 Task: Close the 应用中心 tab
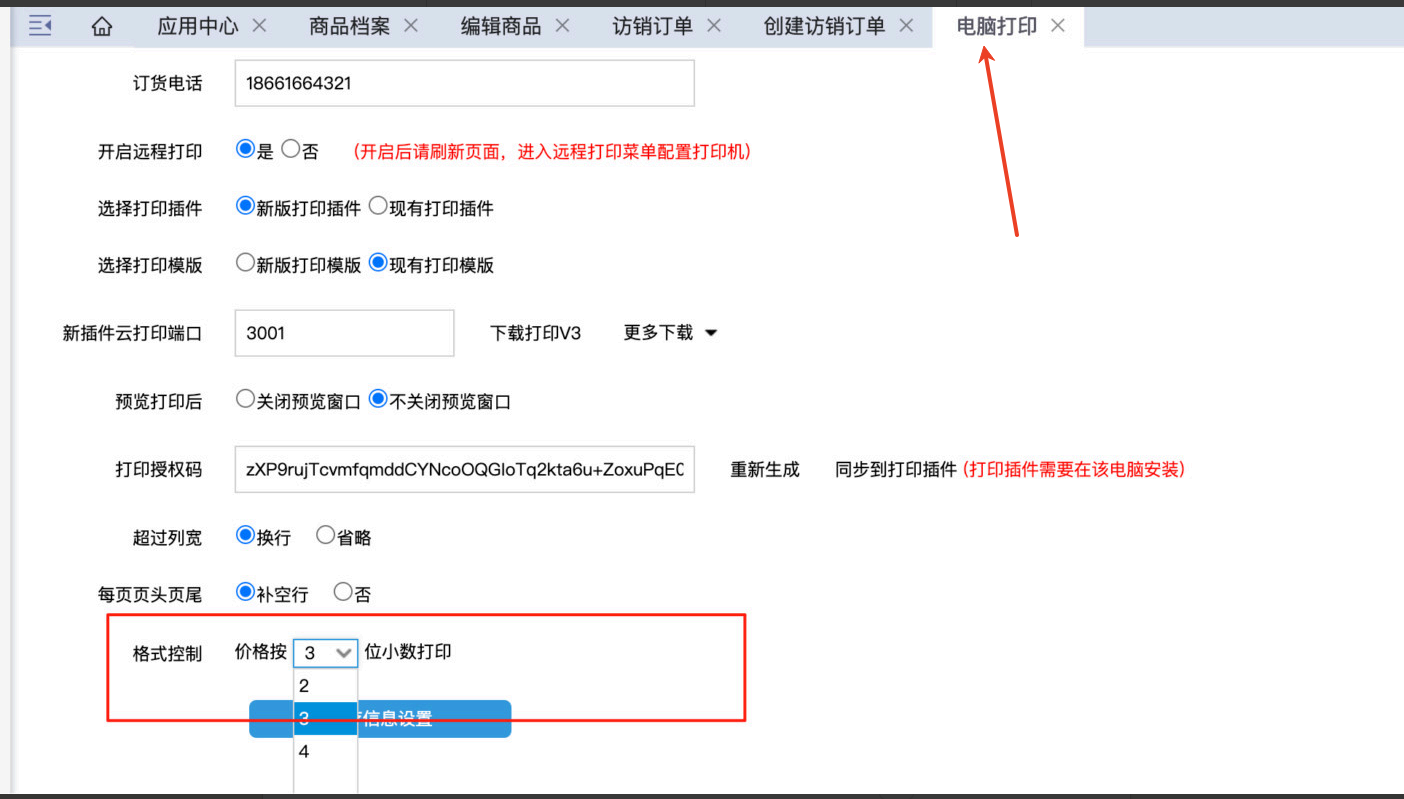pos(259,26)
